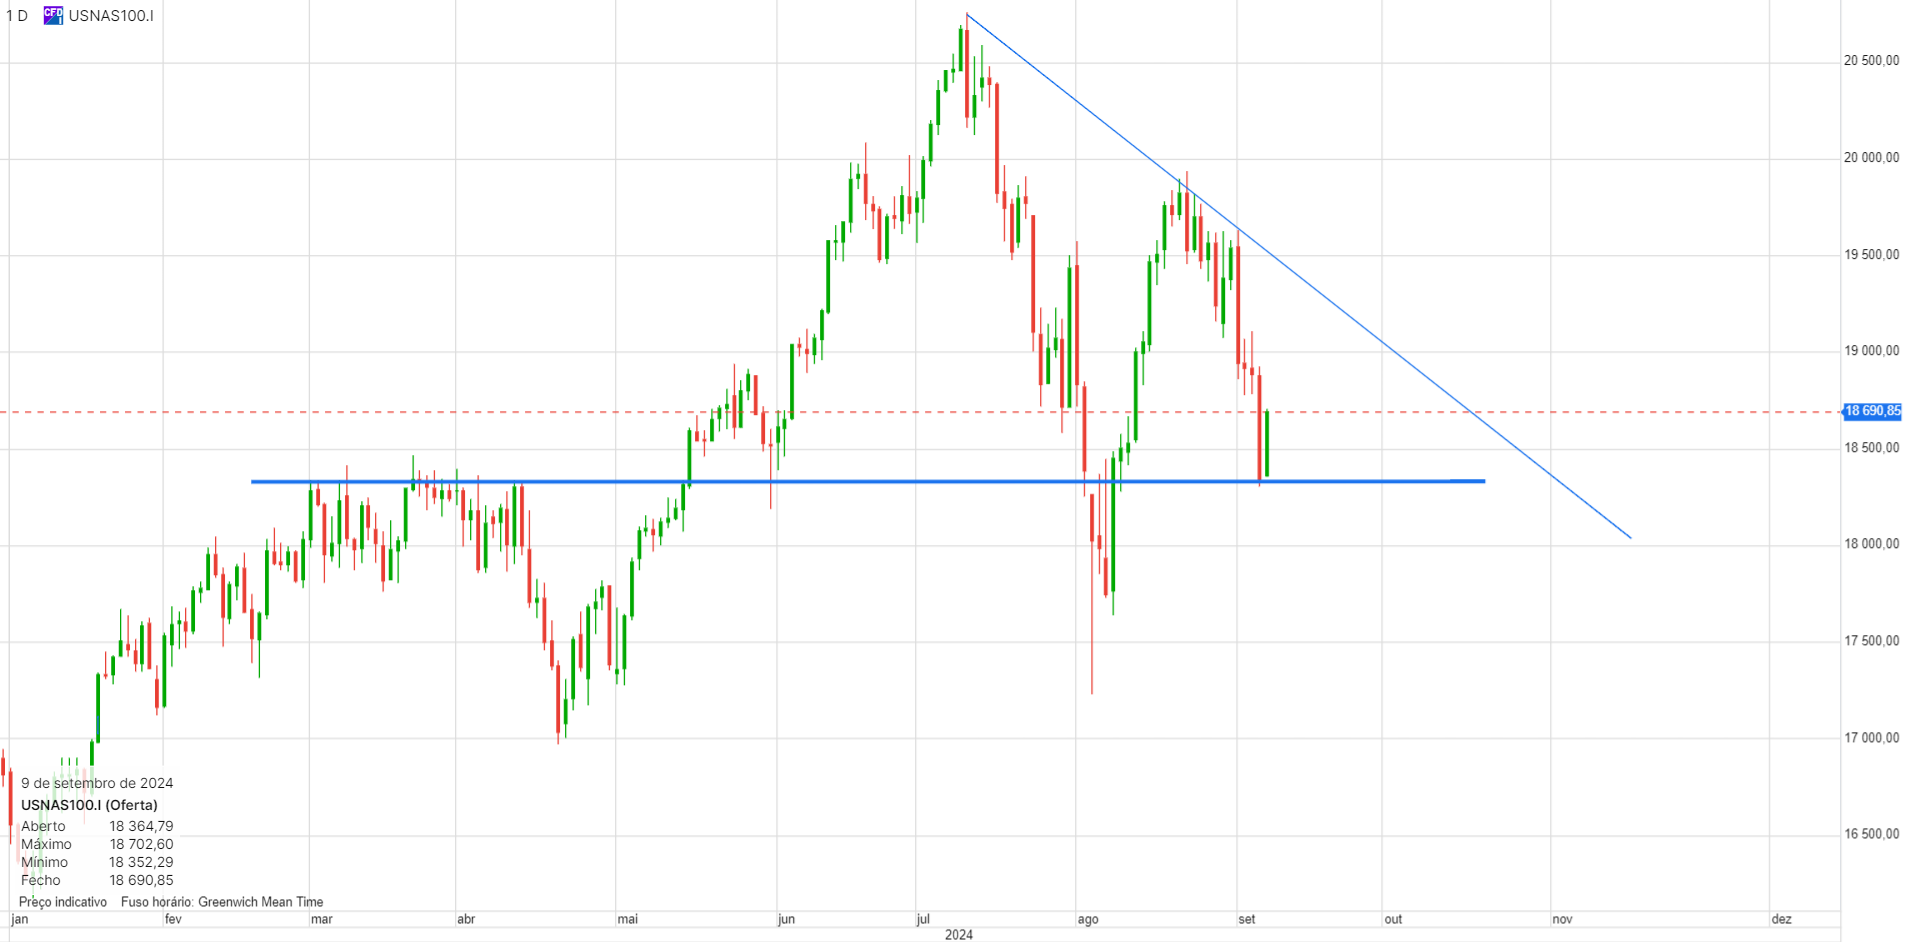This screenshot has width=1906, height=943.
Task: Click the 16 500,00 price axis label
Action: [x=1871, y=834]
